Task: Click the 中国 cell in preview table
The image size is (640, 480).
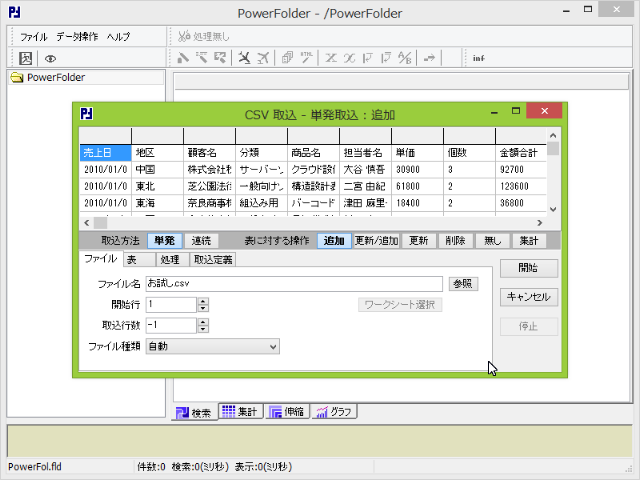Action: click(x=157, y=169)
